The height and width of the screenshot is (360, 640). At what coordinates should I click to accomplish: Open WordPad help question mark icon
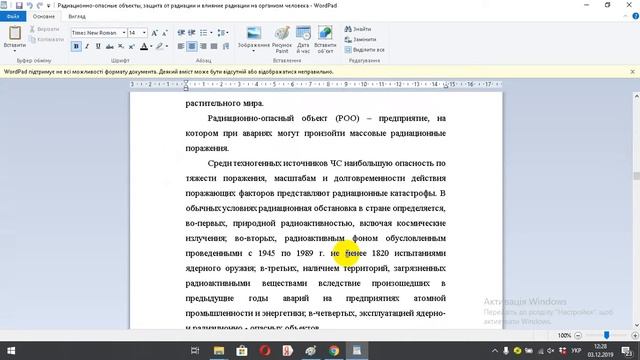636,16
